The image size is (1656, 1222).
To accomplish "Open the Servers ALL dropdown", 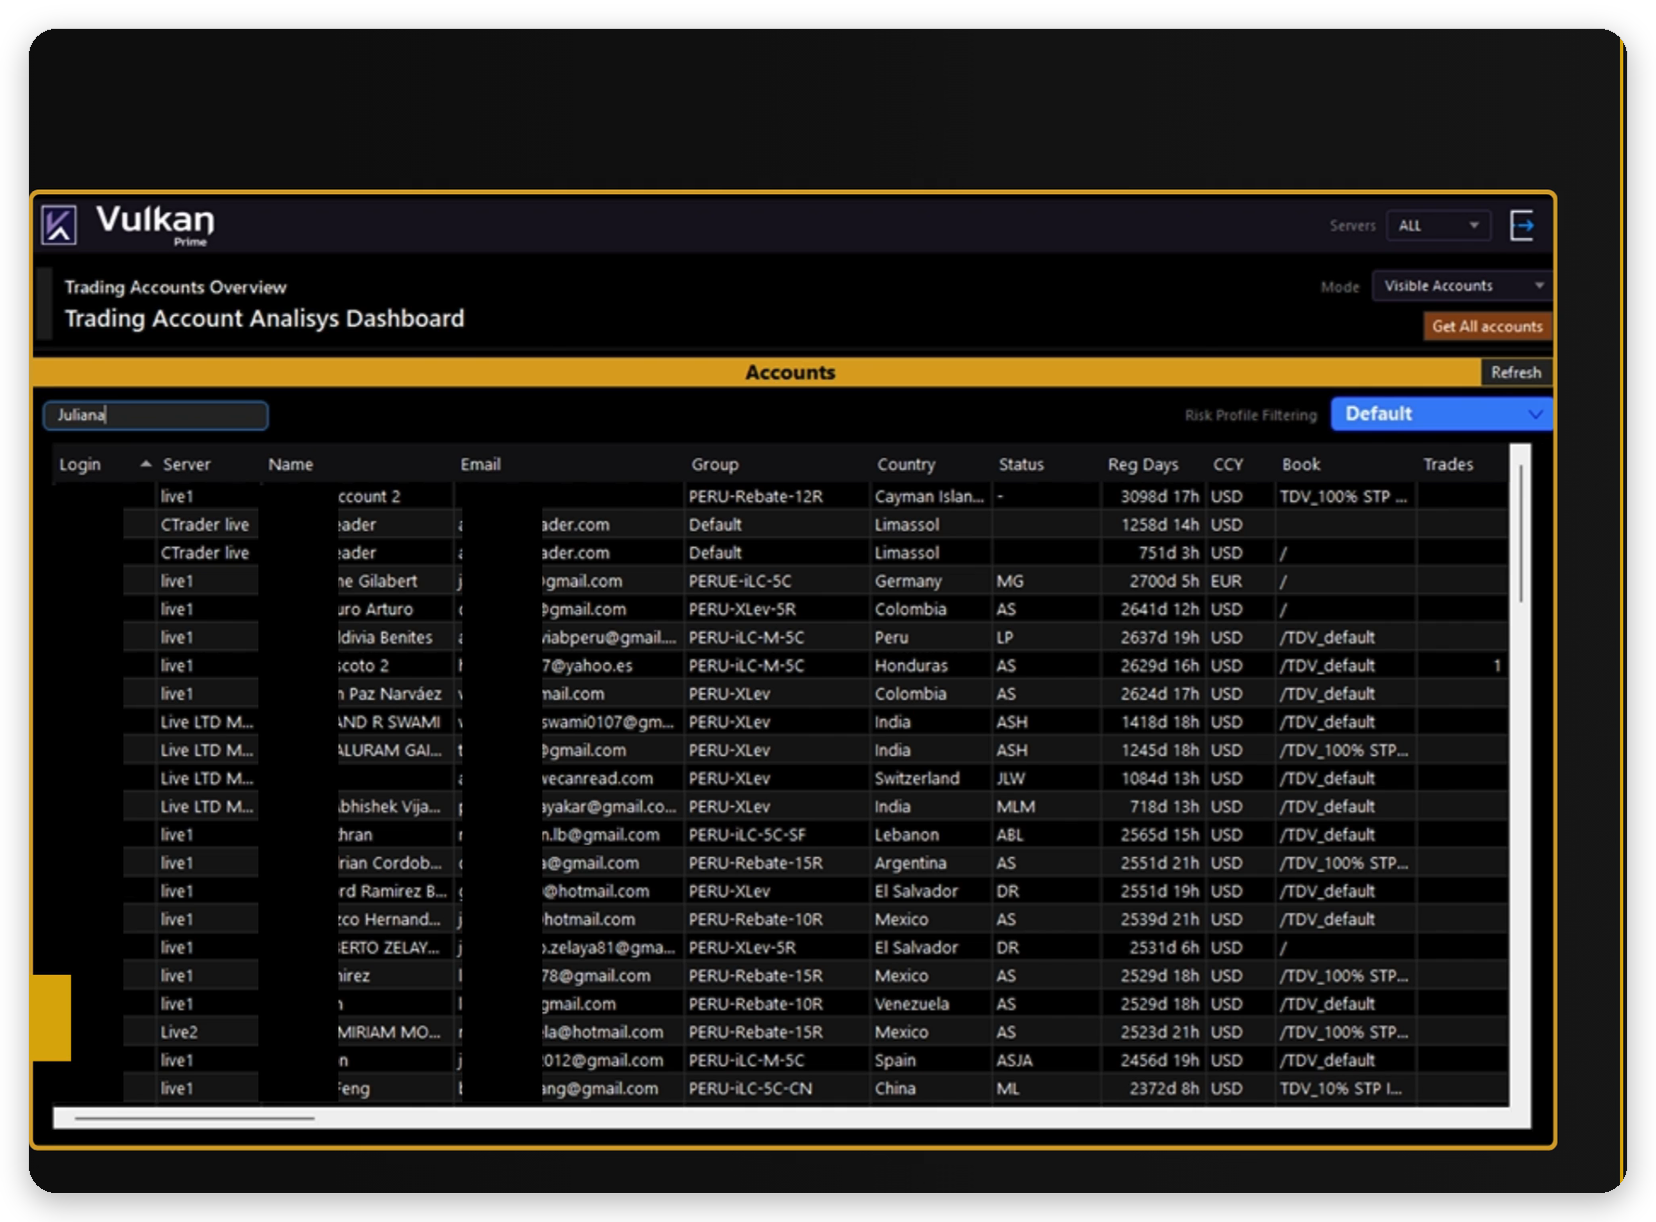I will pyautogui.click(x=1438, y=226).
